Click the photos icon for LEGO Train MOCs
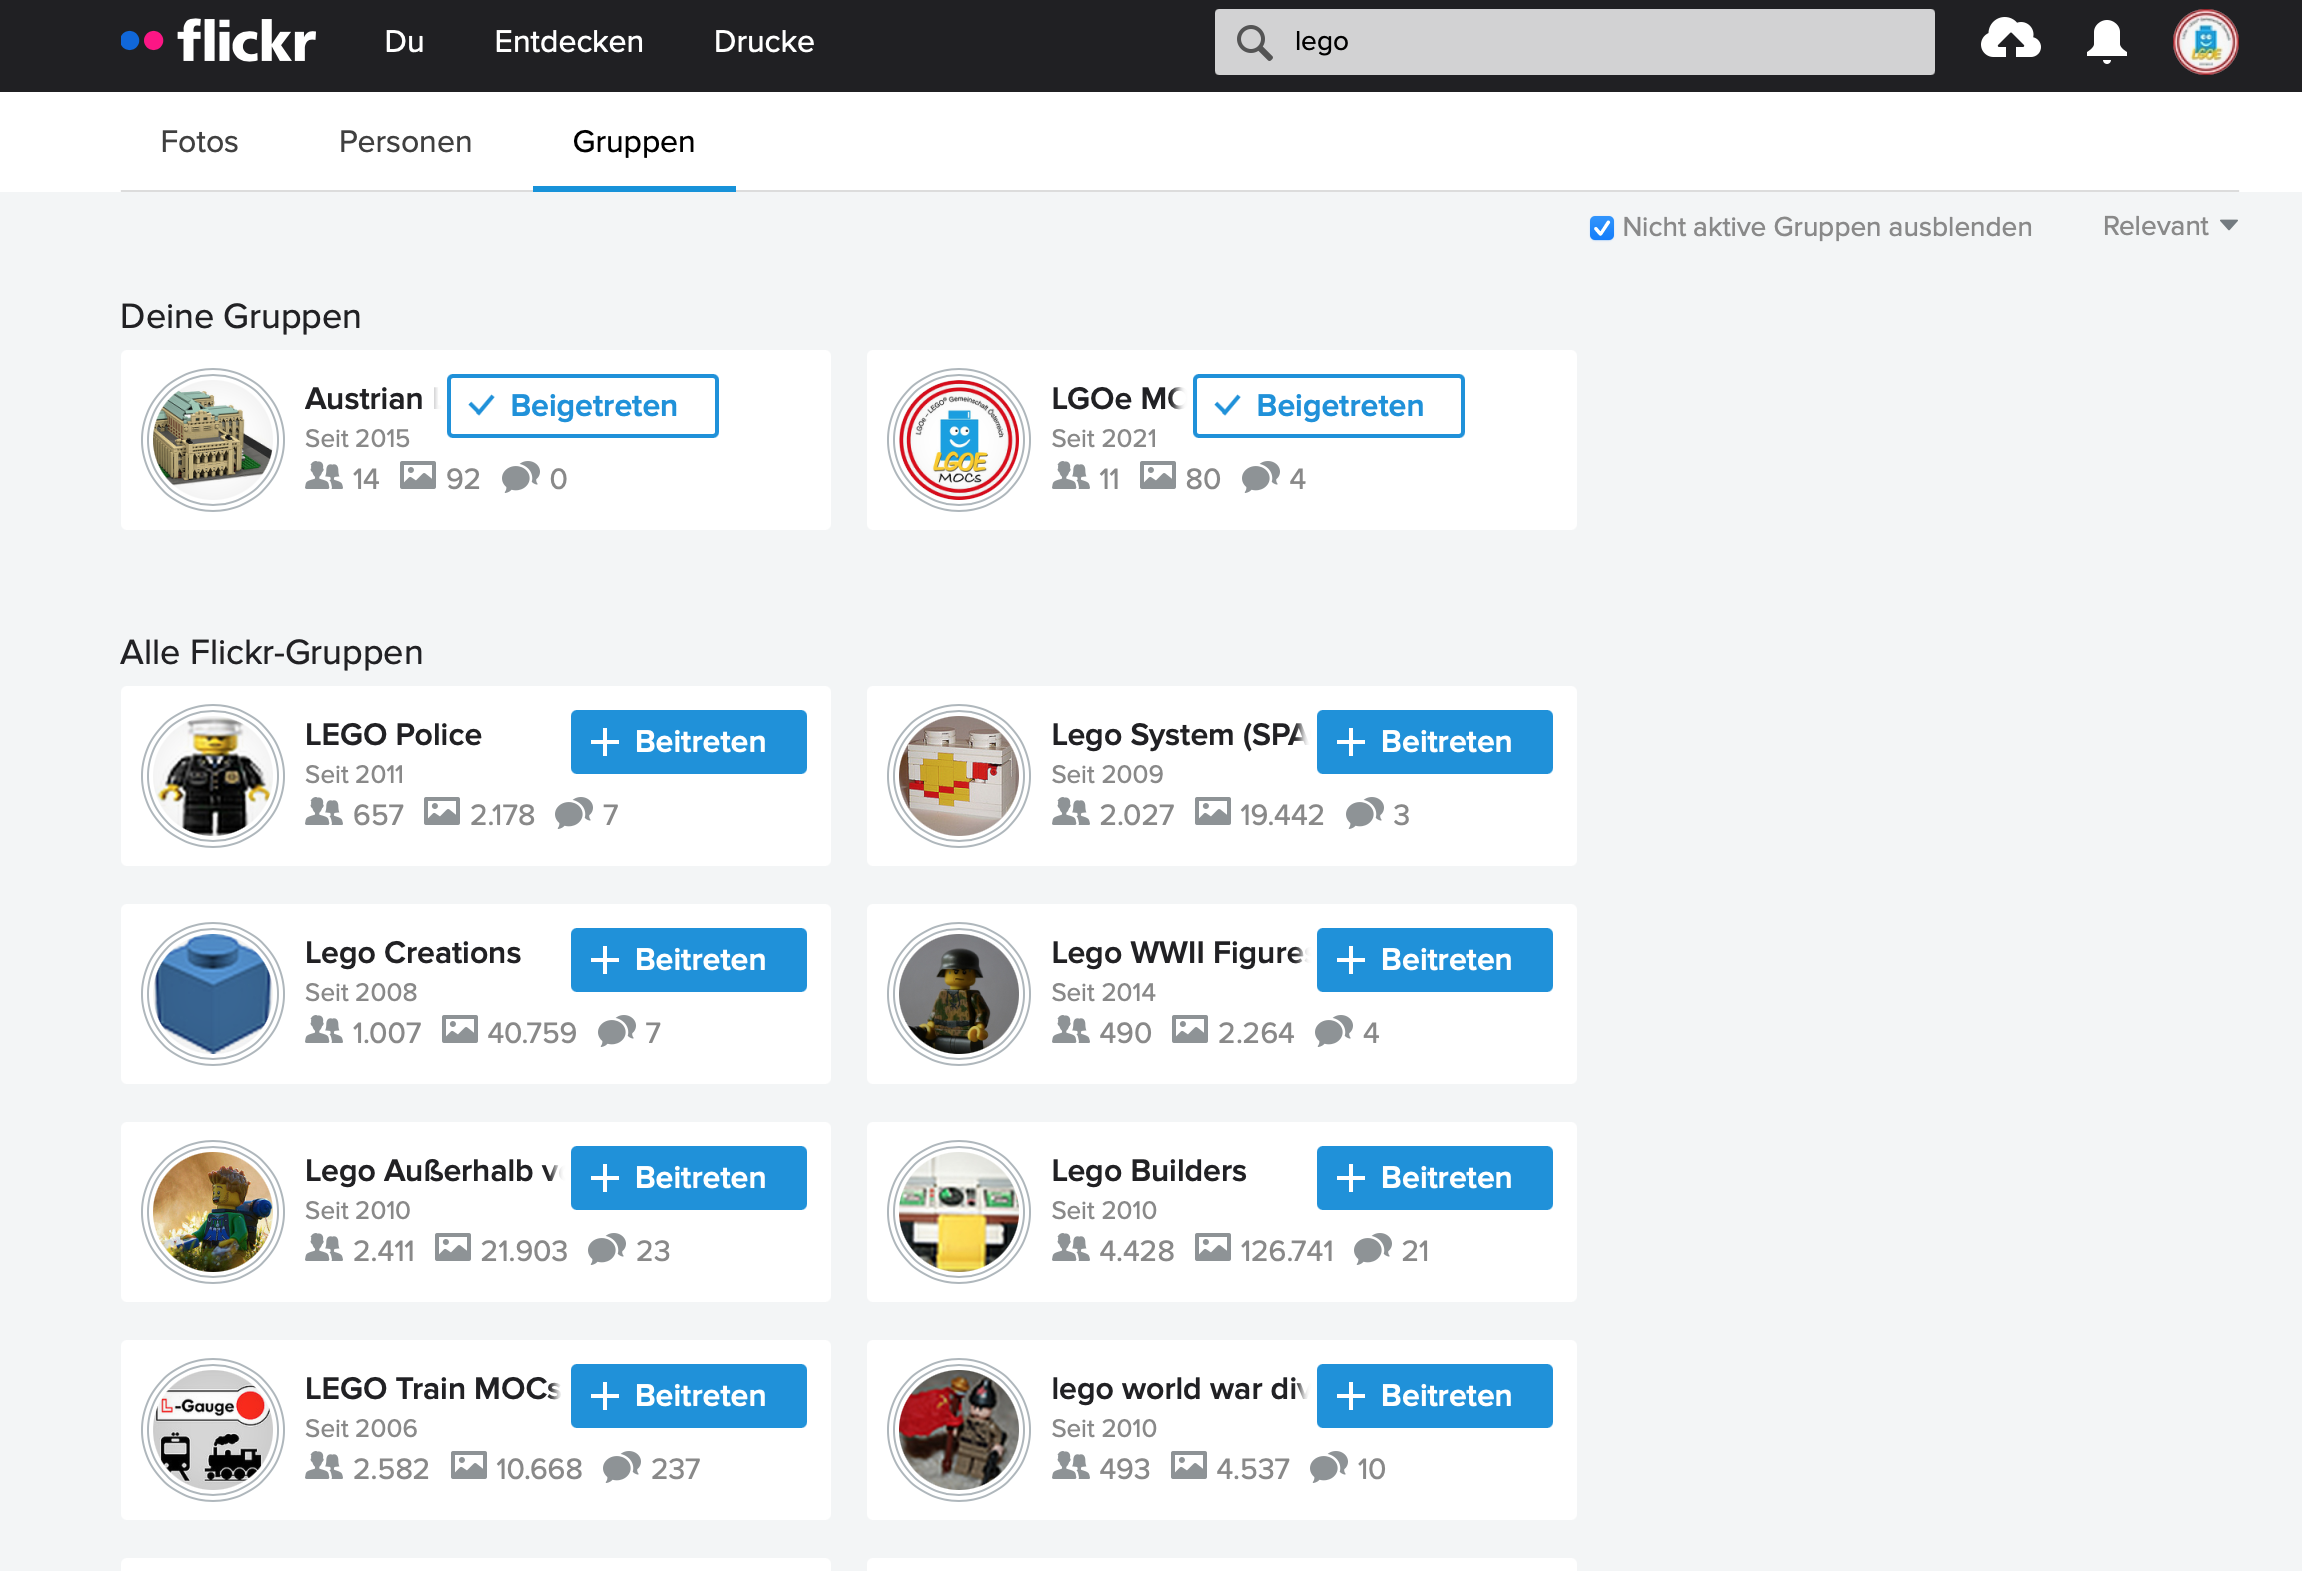 point(468,1466)
